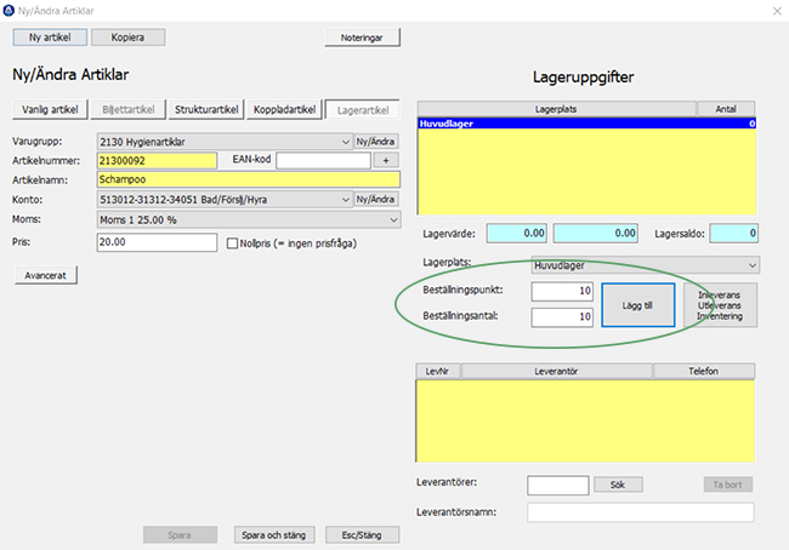Expand the Lagerplats Huvudlager dropdown

752,265
